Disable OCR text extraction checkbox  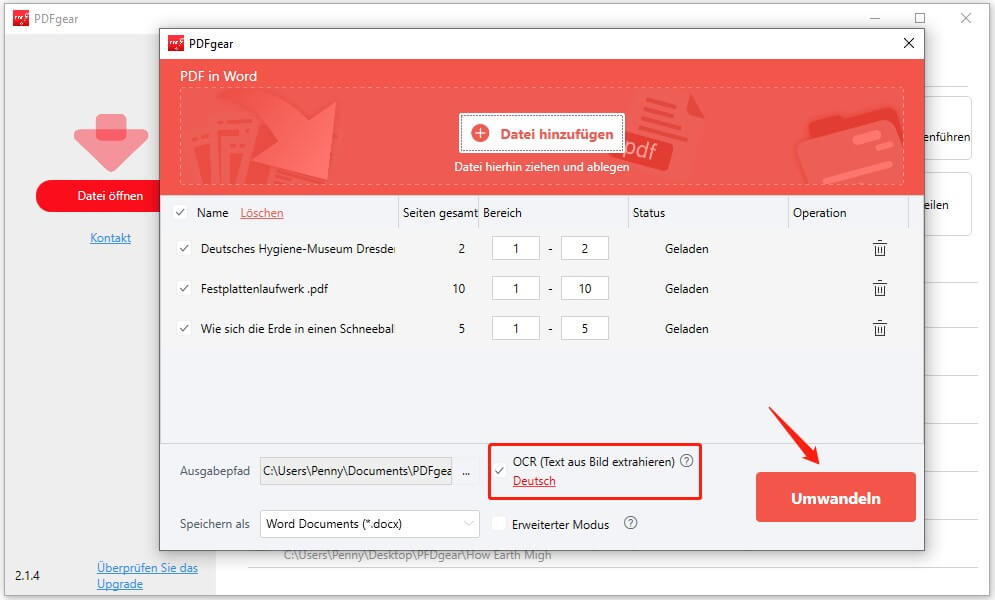click(499, 464)
